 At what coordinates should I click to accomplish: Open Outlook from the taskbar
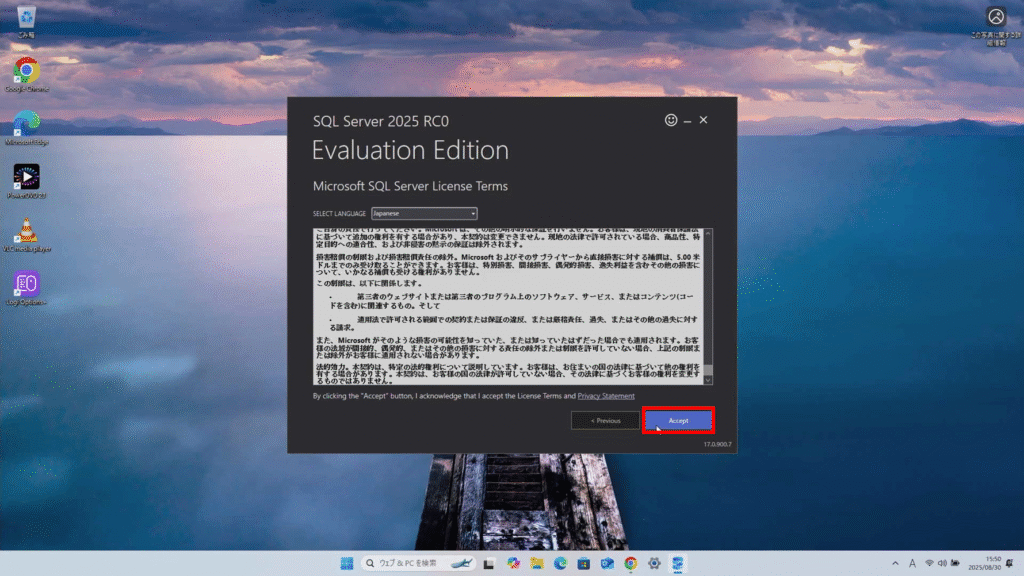(x=607, y=563)
